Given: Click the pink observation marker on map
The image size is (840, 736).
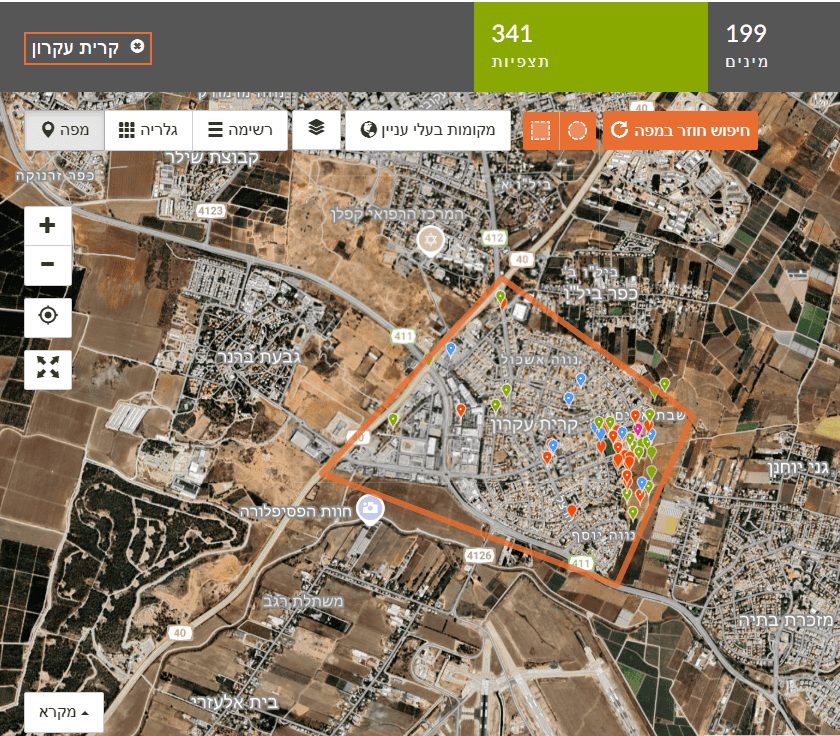Looking at the screenshot, I should coord(638,428).
